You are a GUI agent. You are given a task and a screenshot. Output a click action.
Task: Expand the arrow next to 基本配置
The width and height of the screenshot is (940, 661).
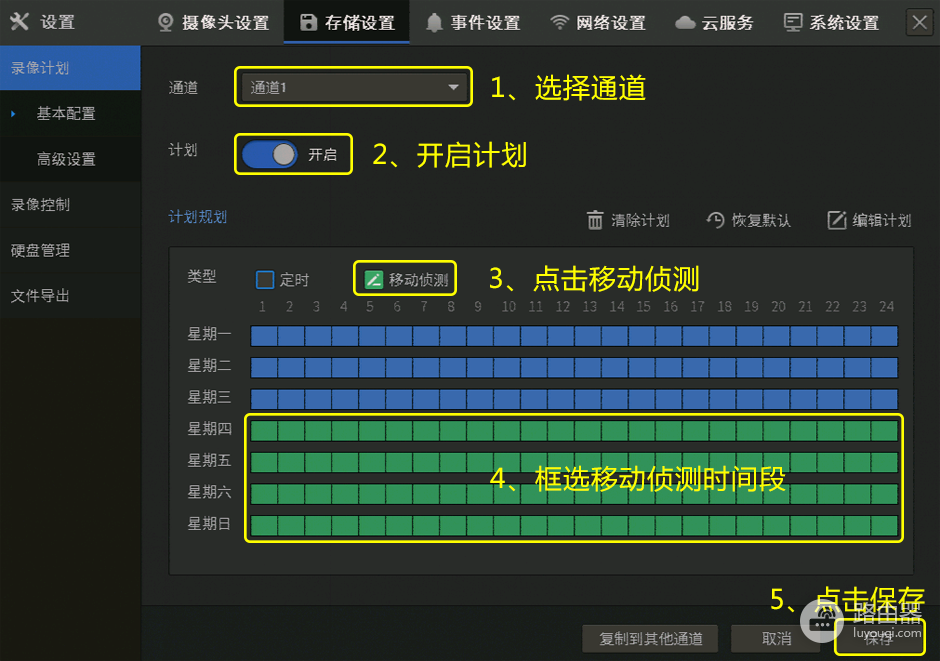13,113
